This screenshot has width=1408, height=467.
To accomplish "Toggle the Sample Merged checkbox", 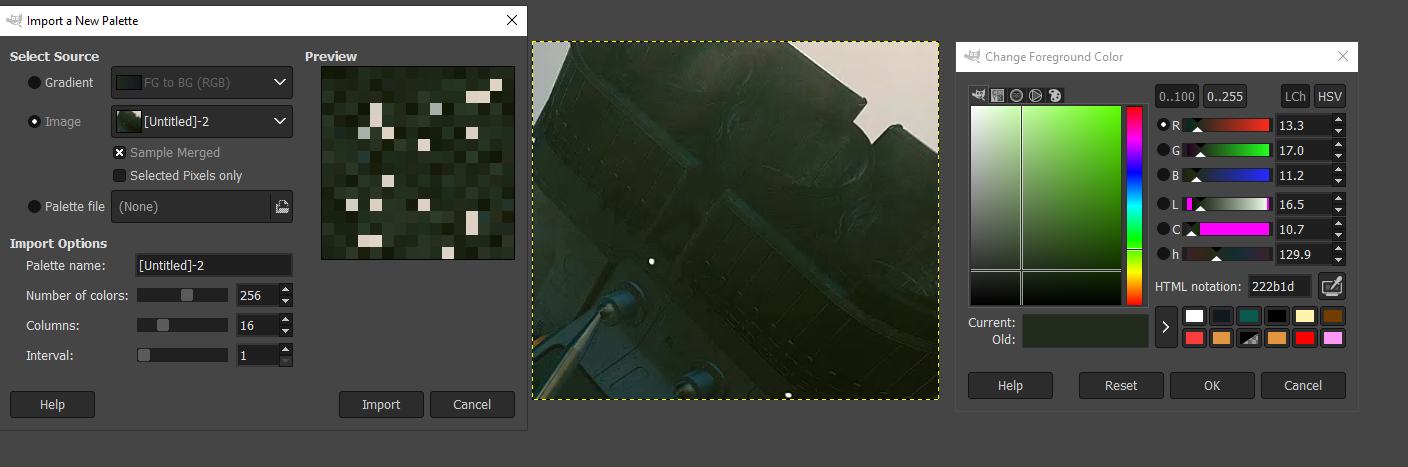I will click(x=120, y=153).
